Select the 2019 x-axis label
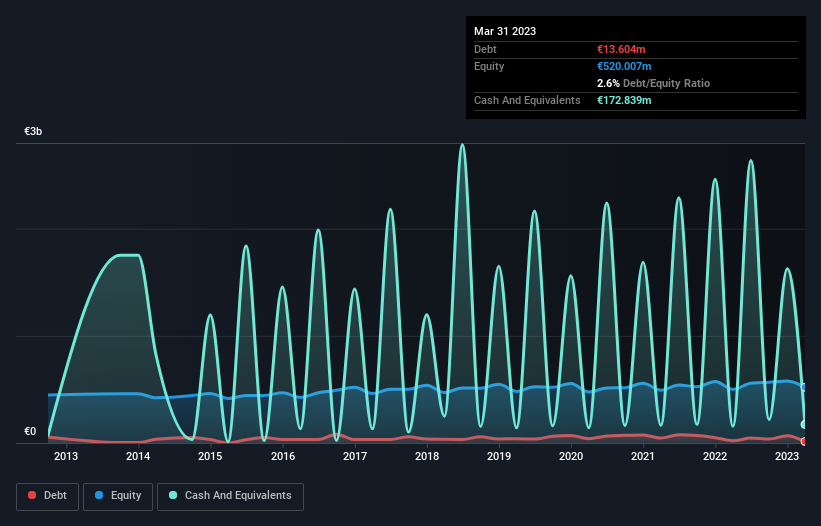 (499, 456)
